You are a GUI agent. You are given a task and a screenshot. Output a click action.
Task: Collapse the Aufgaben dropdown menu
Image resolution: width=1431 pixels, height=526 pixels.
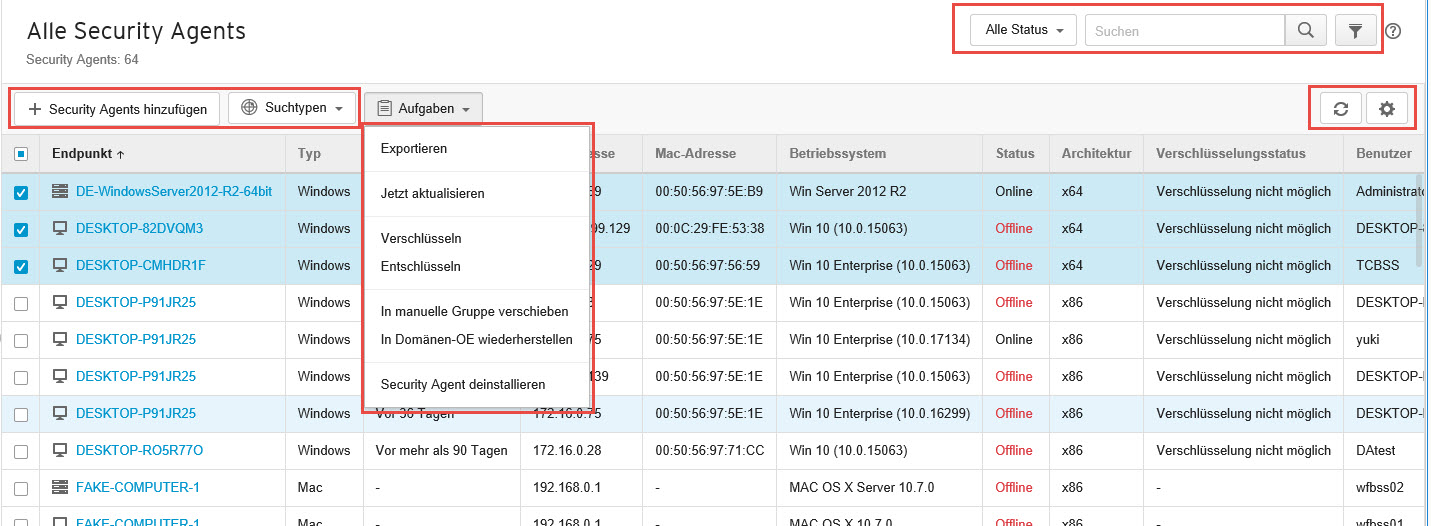pyautogui.click(x=424, y=108)
